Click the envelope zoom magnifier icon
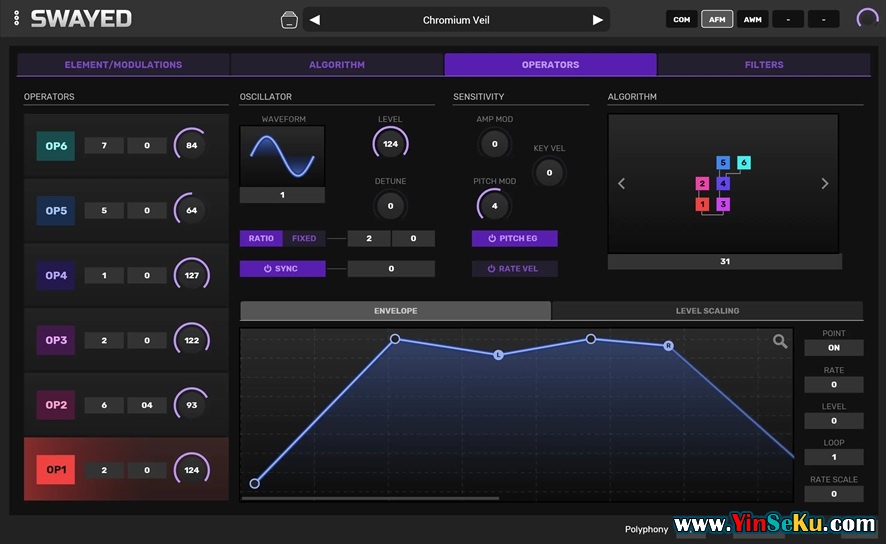886x544 pixels. 780,342
